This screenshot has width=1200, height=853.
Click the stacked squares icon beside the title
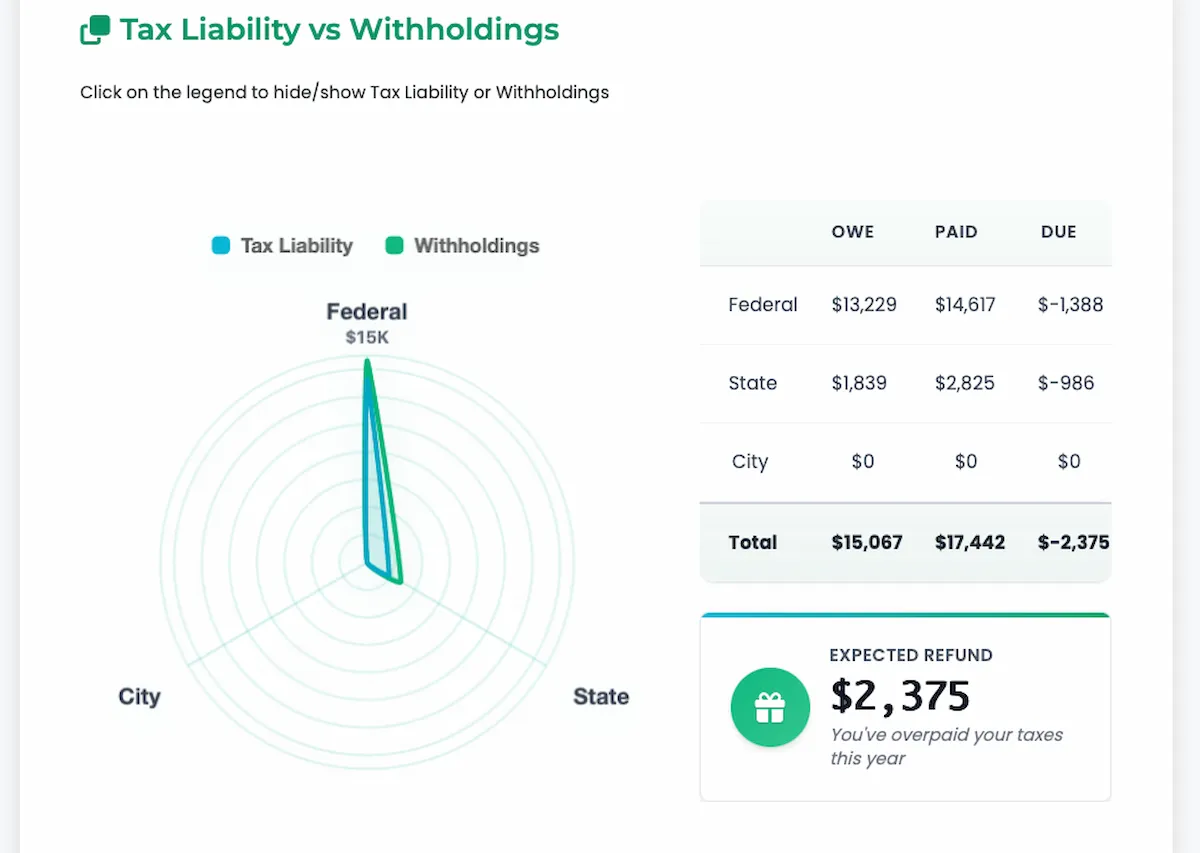(x=95, y=31)
